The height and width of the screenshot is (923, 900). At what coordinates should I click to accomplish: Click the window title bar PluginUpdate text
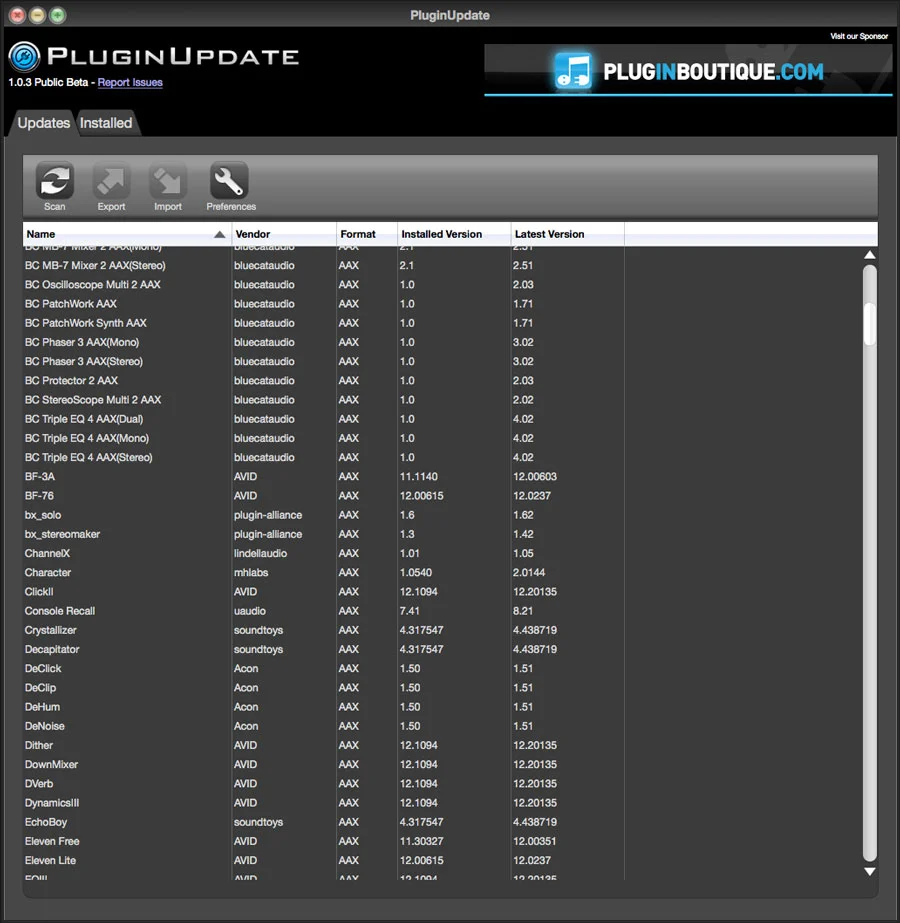(450, 15)
